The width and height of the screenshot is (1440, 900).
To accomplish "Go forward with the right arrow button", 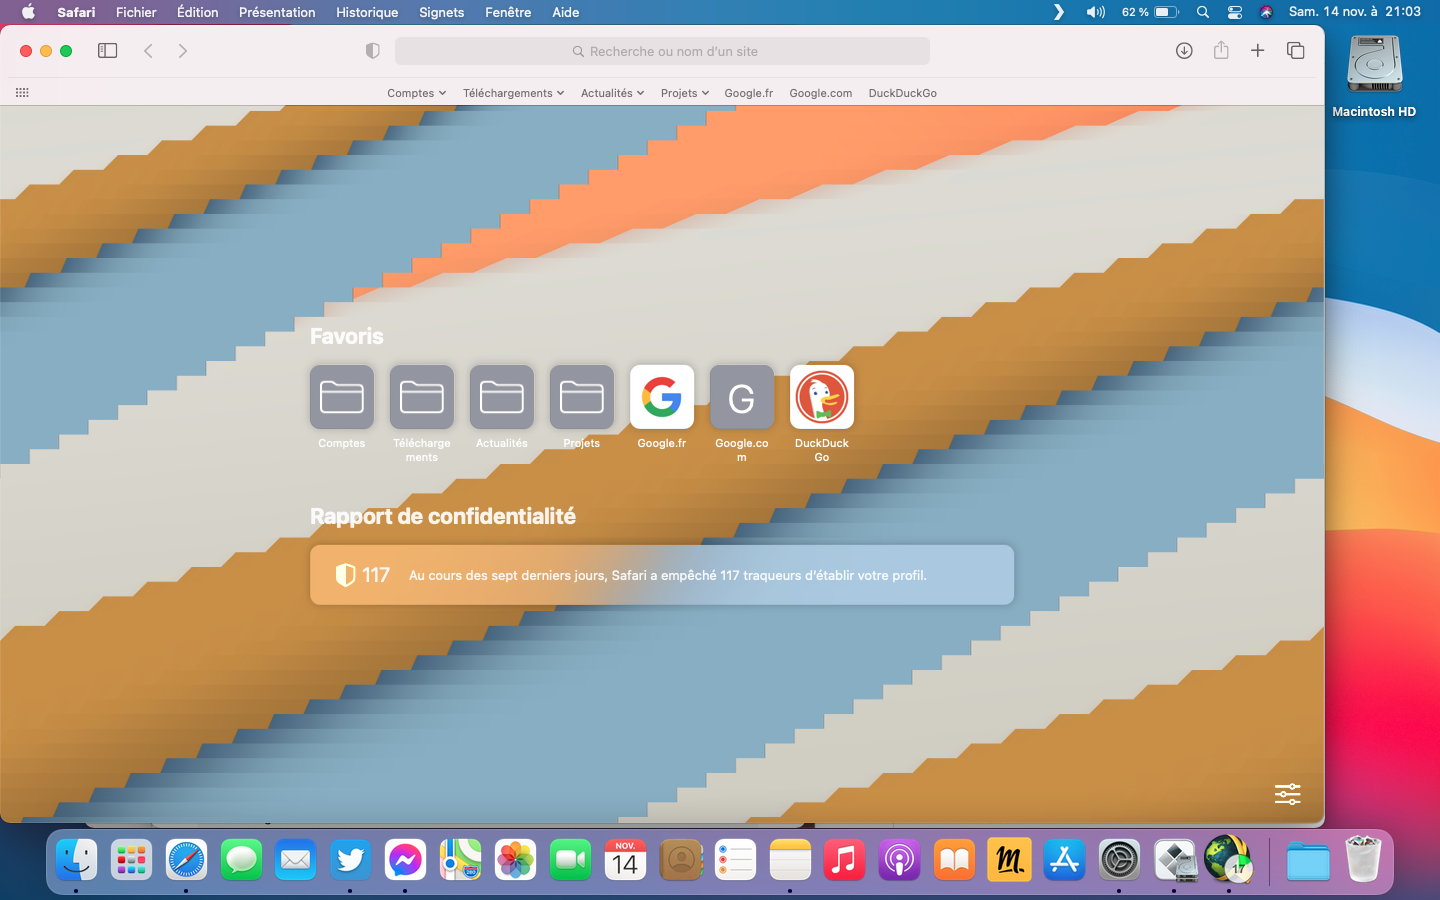I will pos(183,51).
